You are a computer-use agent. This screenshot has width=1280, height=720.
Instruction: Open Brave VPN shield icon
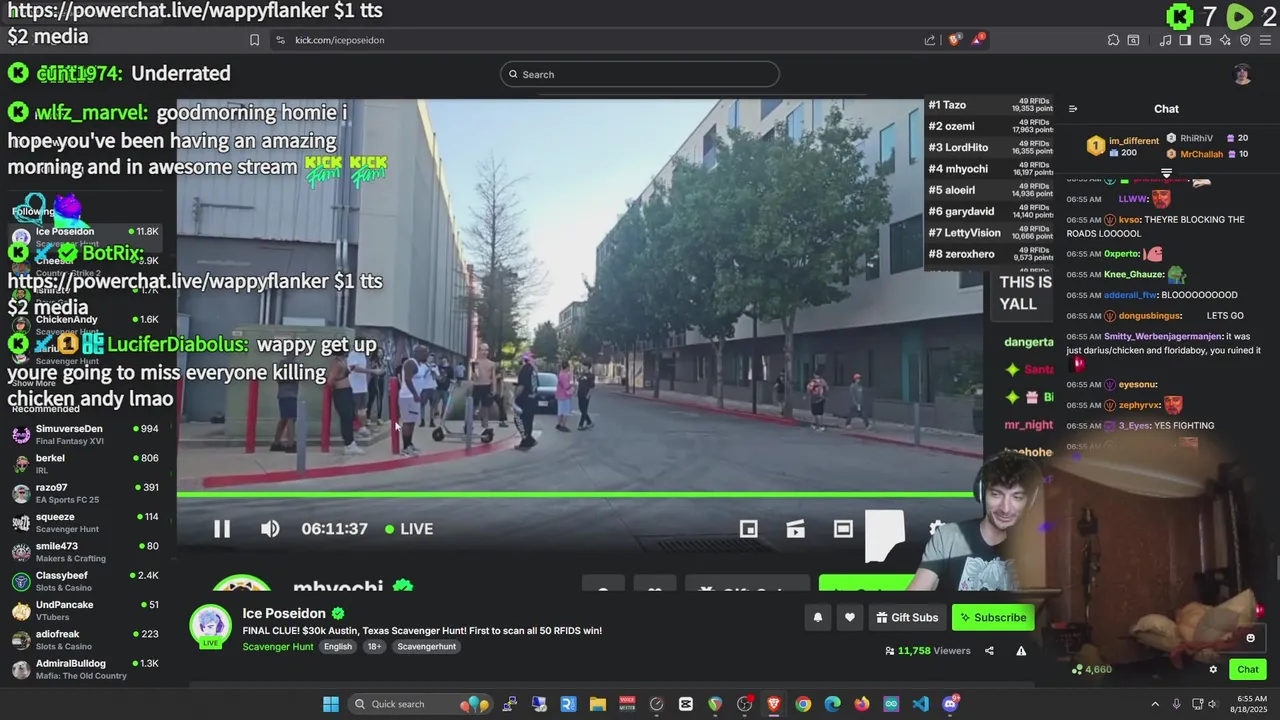click(x=1245, y=40)
